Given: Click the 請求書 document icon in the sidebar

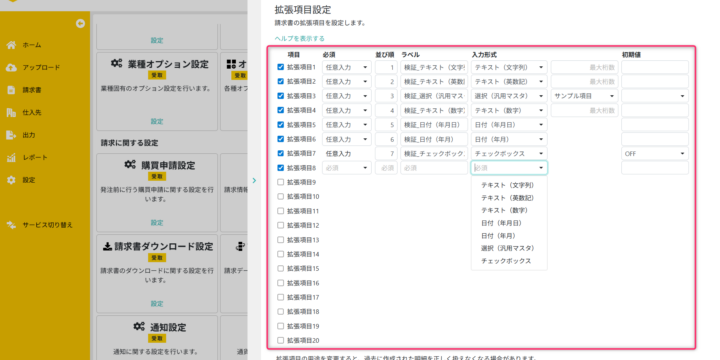Looking at the screenshot, I should 11,90.
